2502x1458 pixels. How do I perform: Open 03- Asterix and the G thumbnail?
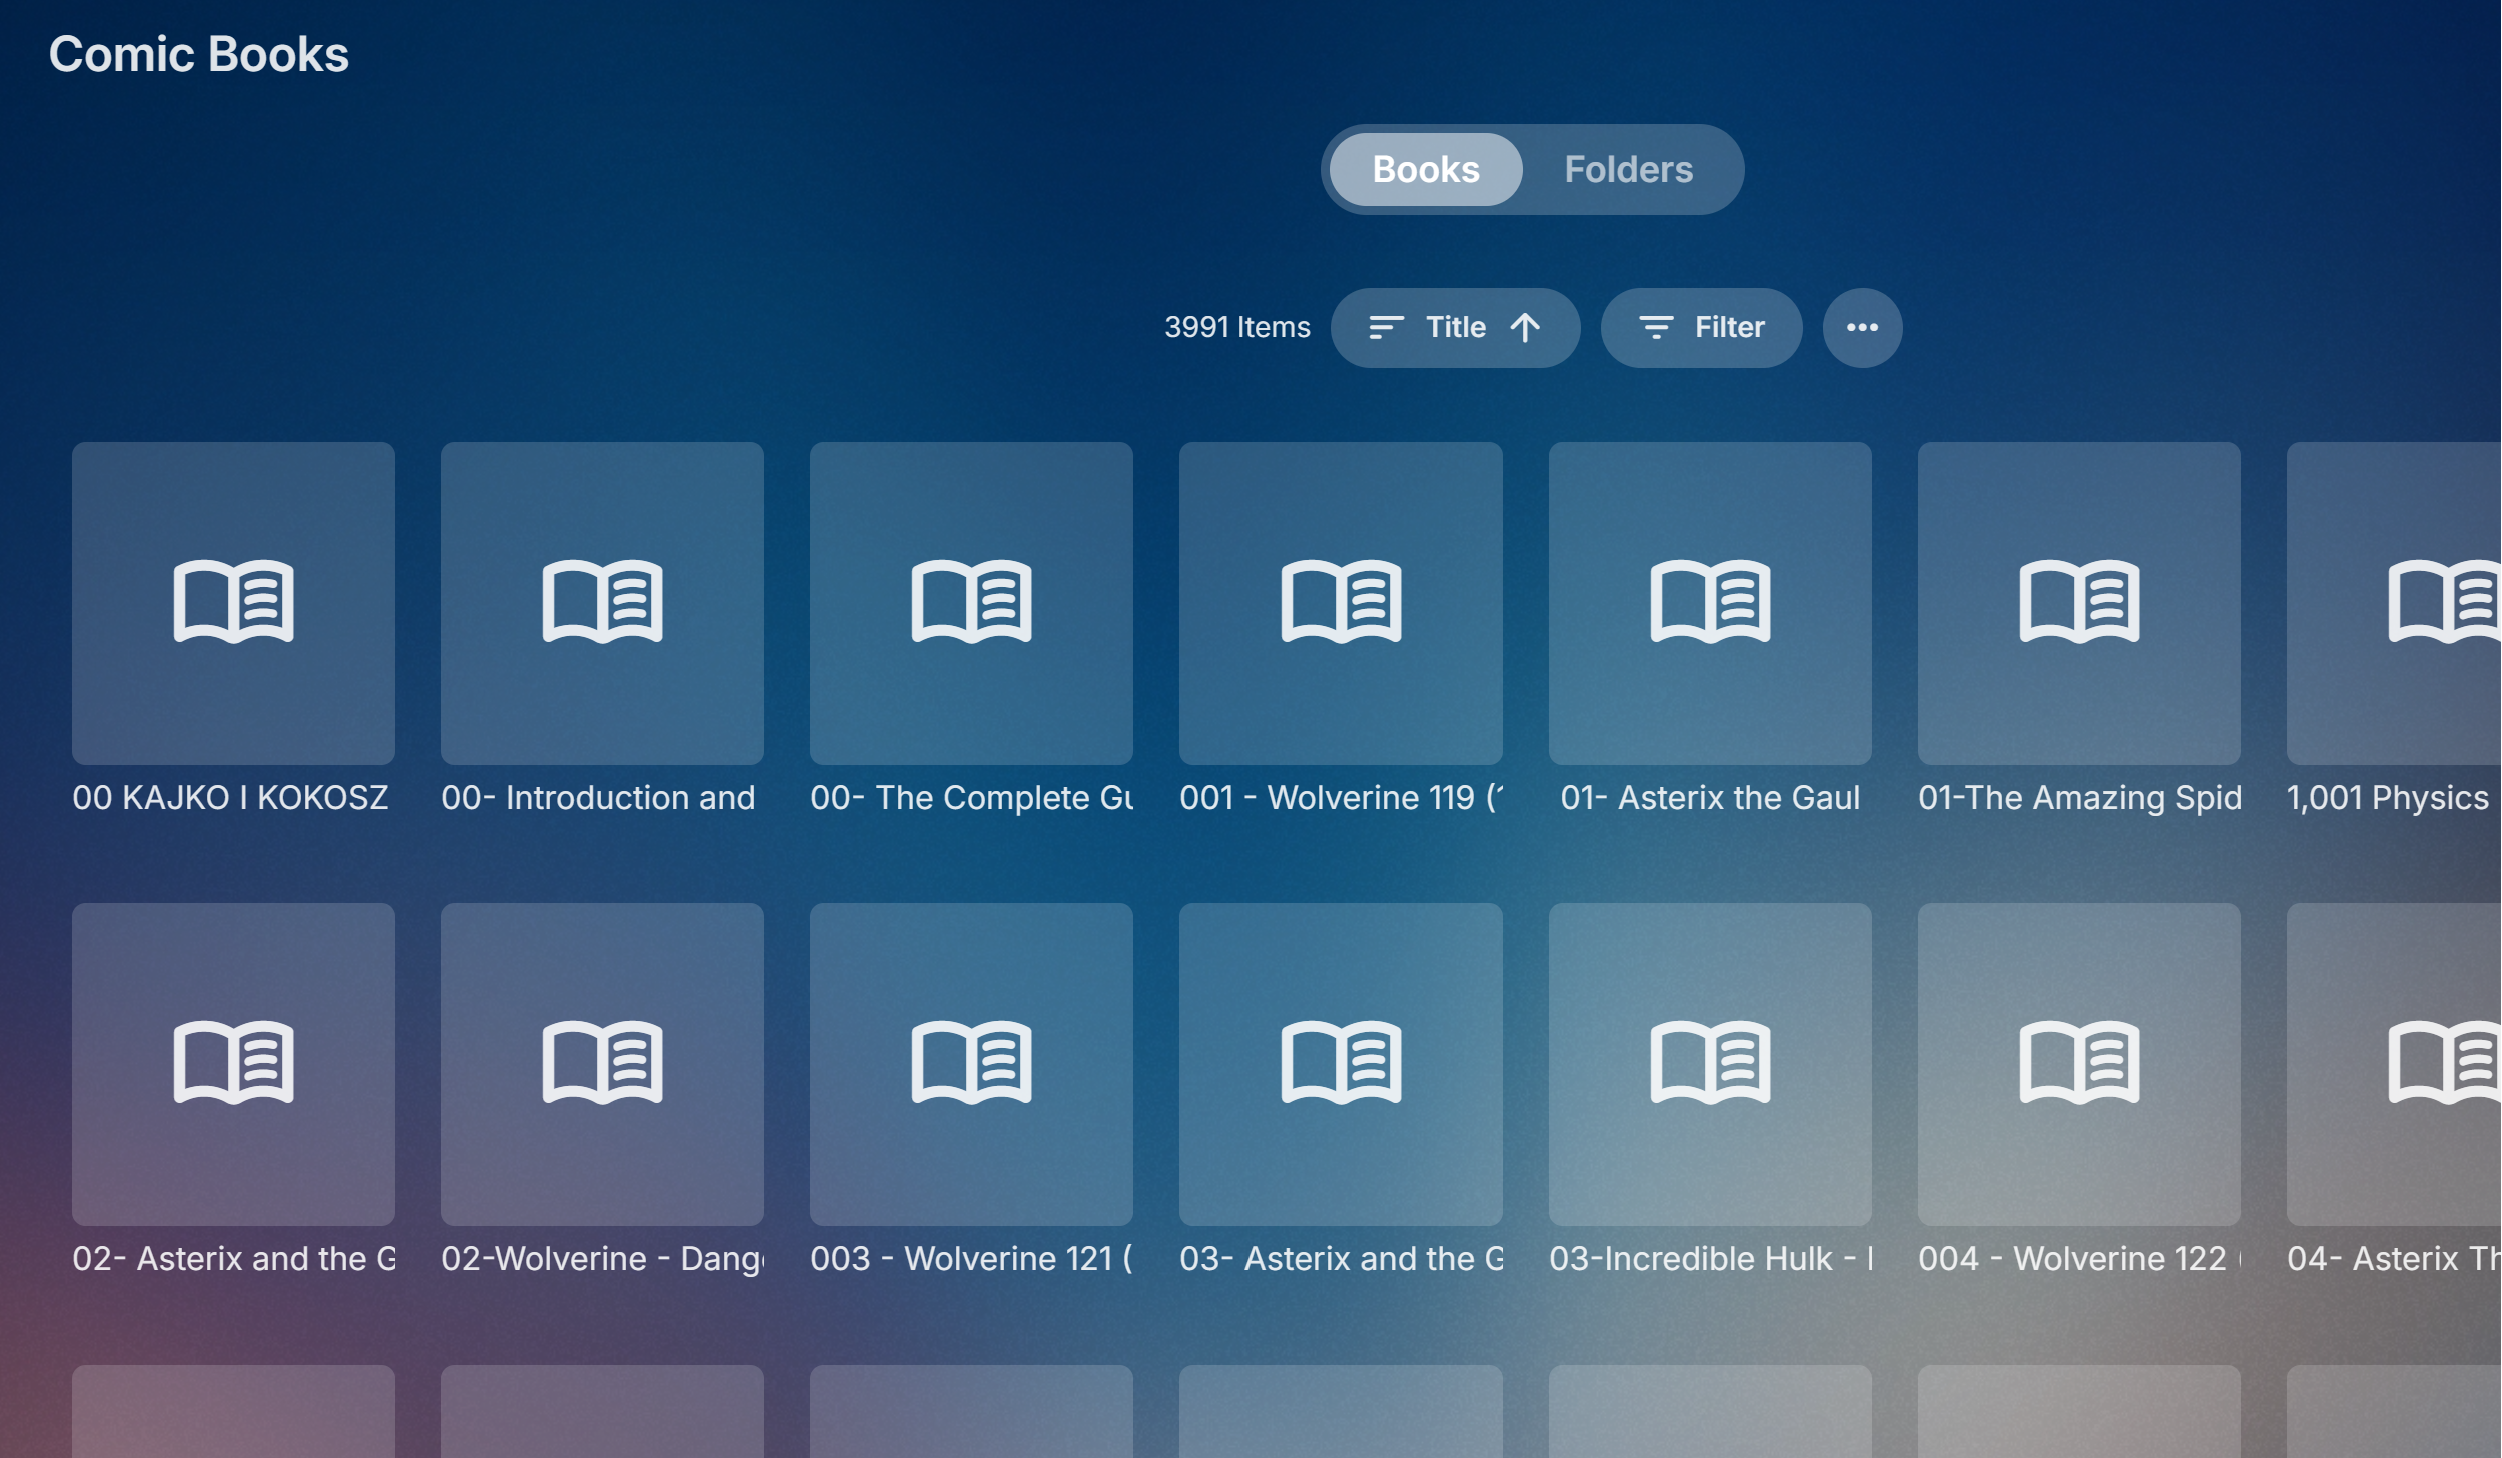point(1340,1064)
